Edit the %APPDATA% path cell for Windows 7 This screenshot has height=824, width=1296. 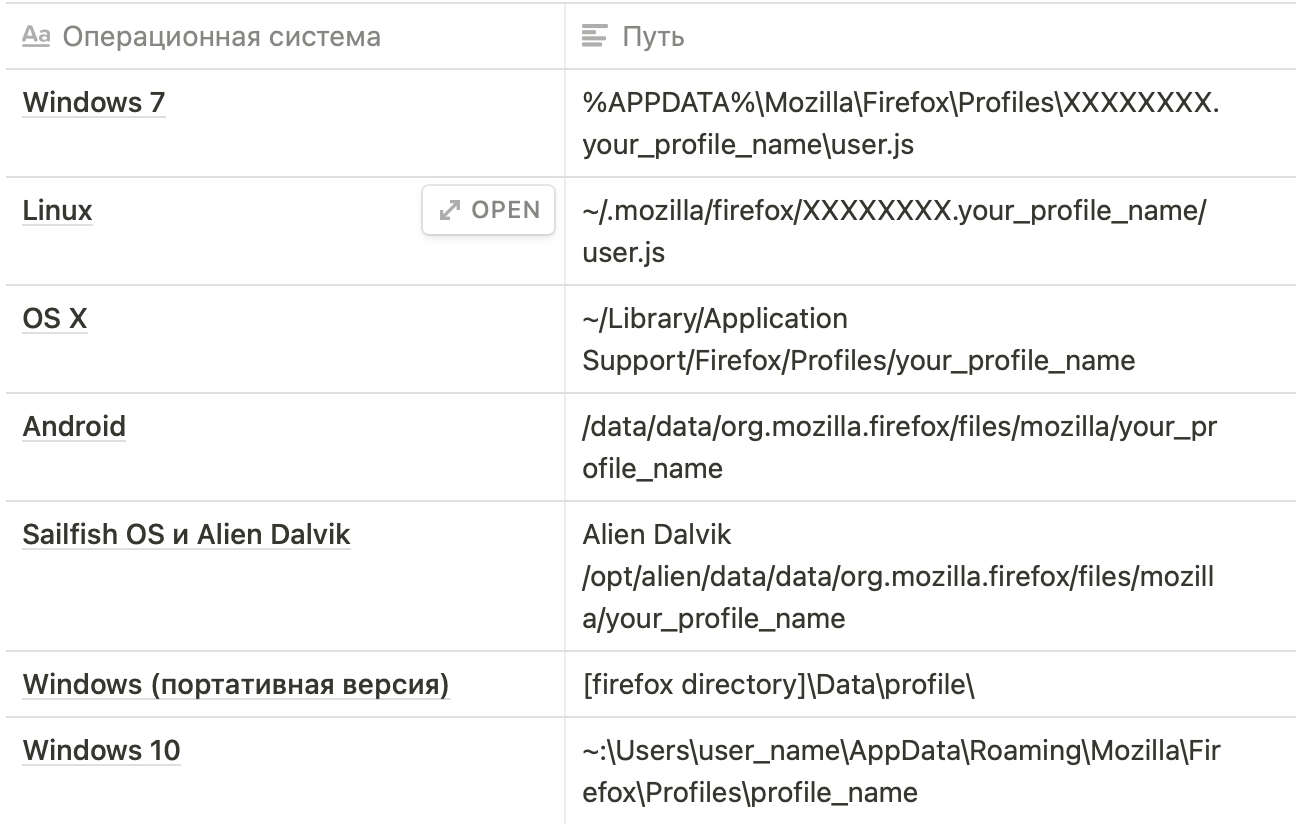pos(900,124)
